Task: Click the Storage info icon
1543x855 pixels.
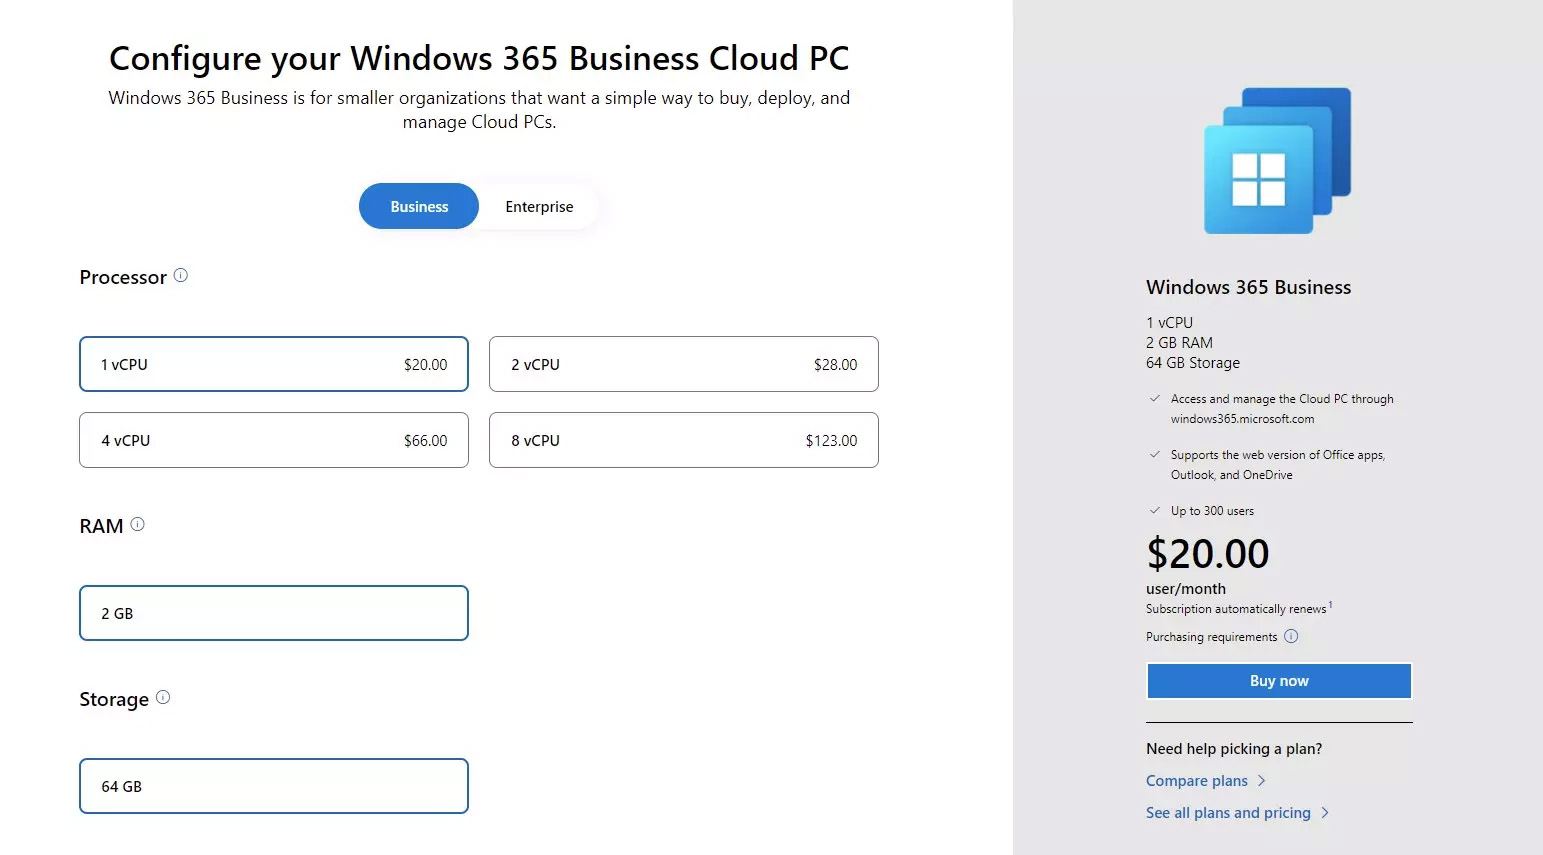Action: click(163, 698)
